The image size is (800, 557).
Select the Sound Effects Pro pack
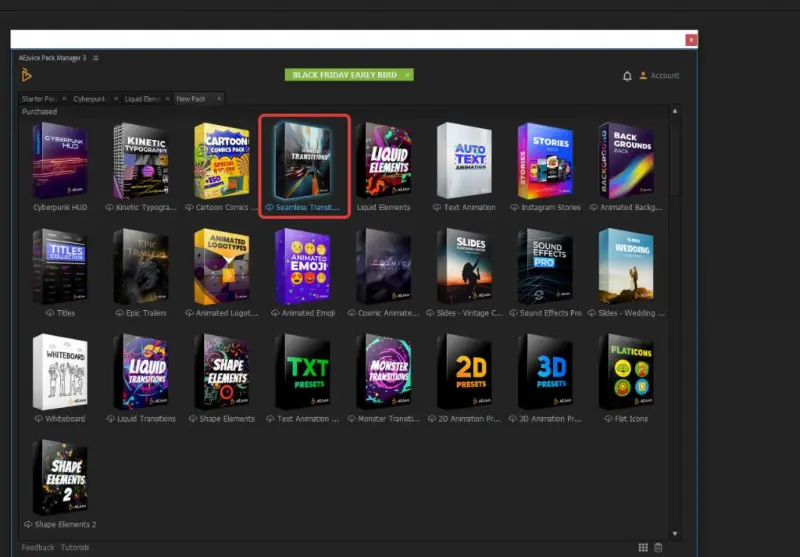(x=545, y=266)
